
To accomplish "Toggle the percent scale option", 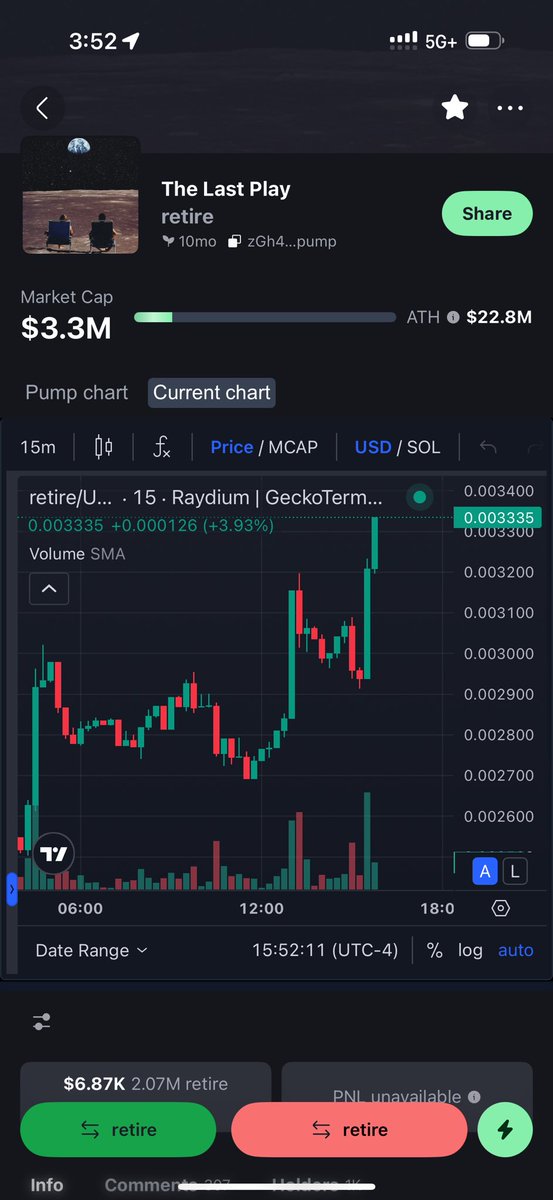I will [434, 950].
